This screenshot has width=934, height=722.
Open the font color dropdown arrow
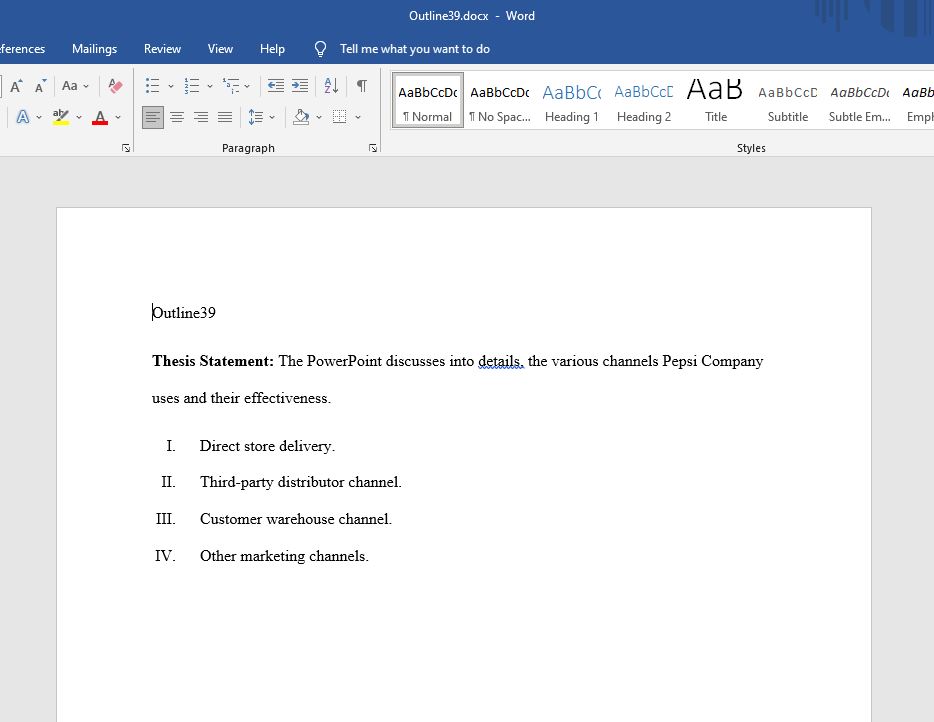coord(118,117)
